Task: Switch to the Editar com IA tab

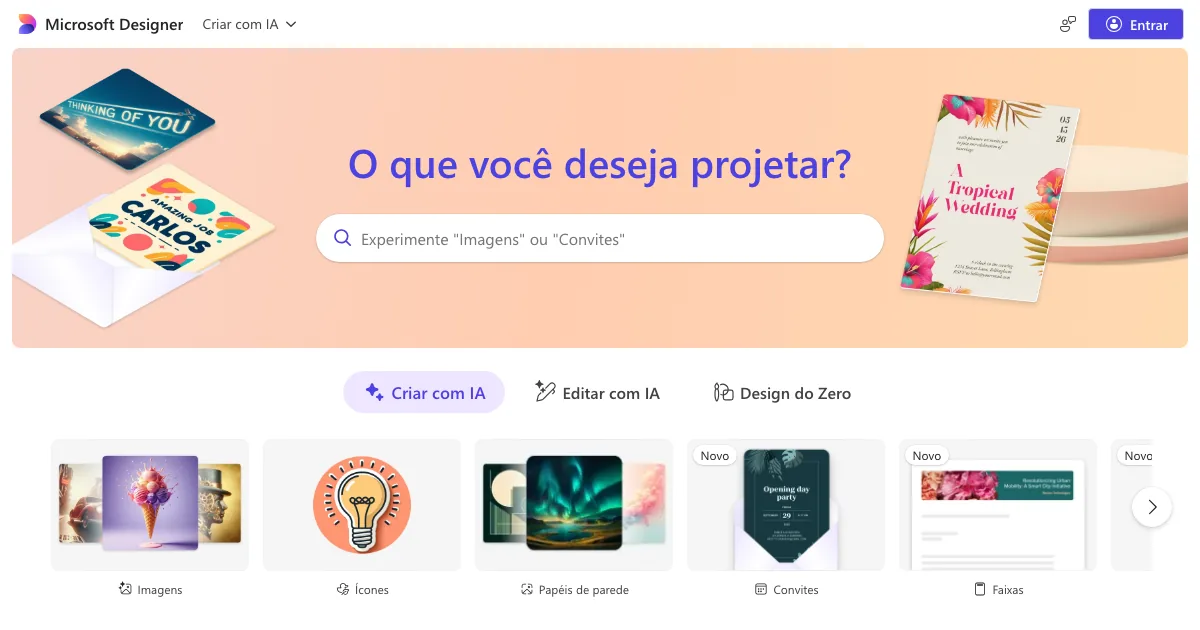Action: 597,393
